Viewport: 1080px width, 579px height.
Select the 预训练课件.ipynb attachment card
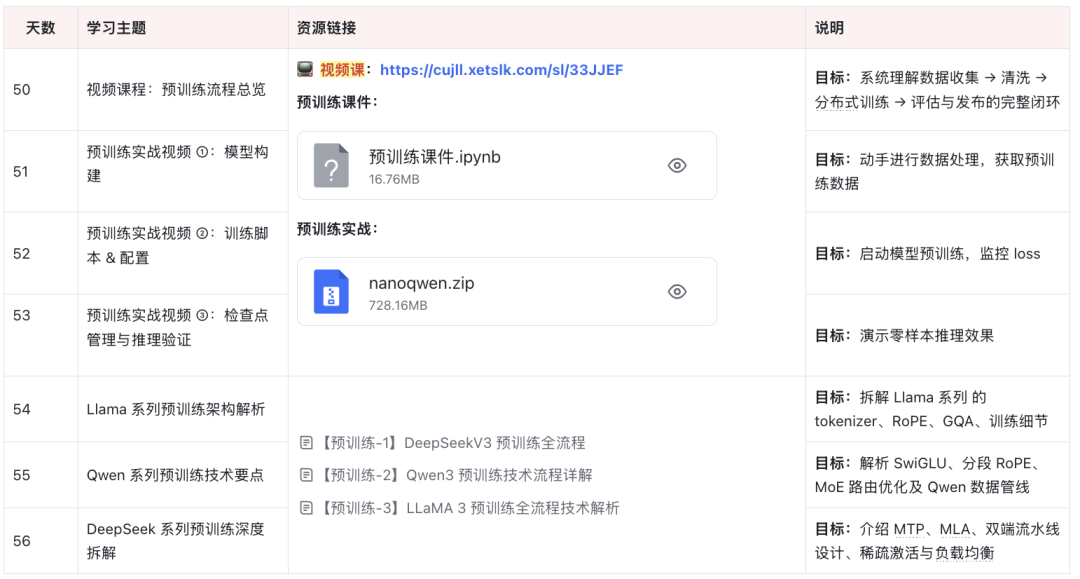pyautogui.click(x=505, y=165)
